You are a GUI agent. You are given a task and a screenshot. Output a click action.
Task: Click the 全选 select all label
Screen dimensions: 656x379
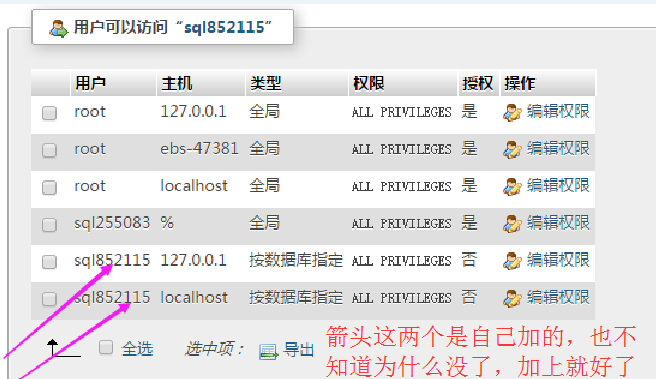coord(137,348)
